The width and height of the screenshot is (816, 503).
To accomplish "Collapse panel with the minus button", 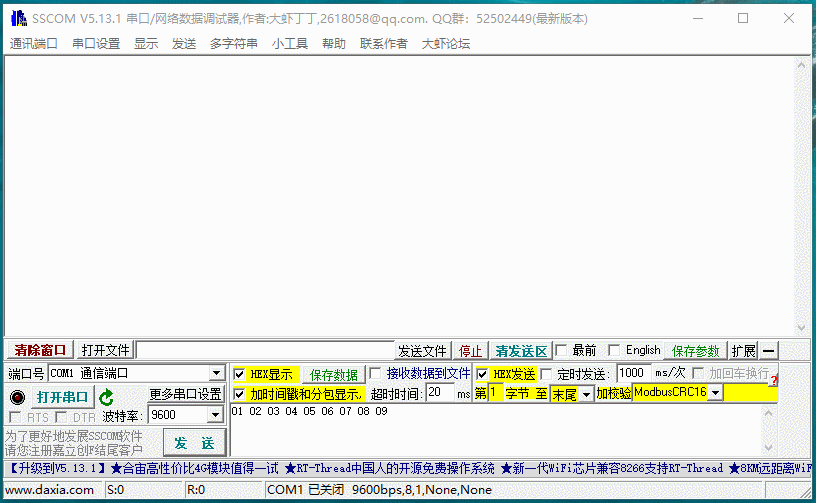I will coord(768,351).
